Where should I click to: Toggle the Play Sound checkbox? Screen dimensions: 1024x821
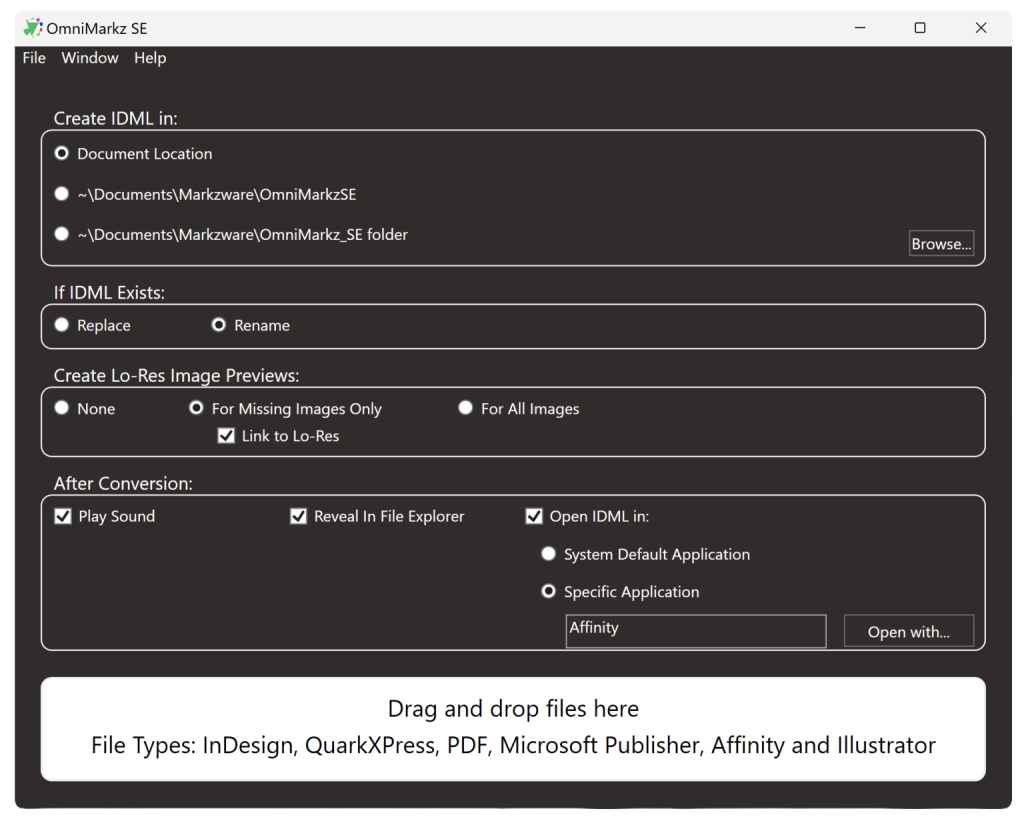tap(63, 517)
